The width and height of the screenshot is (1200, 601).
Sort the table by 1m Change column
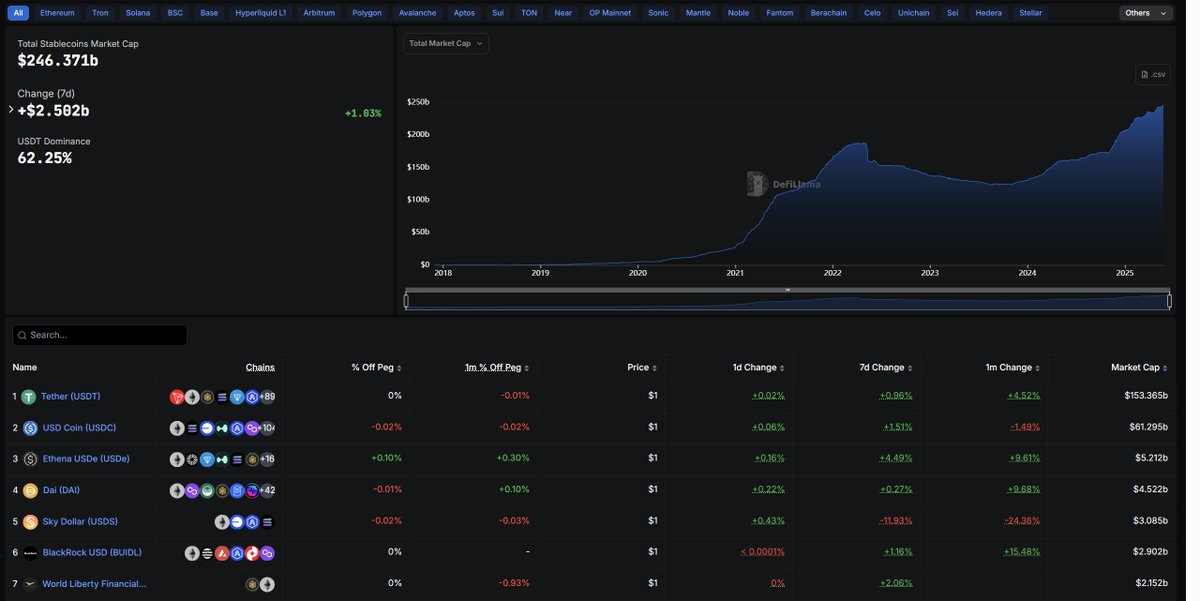click(x=1015, y=368)
